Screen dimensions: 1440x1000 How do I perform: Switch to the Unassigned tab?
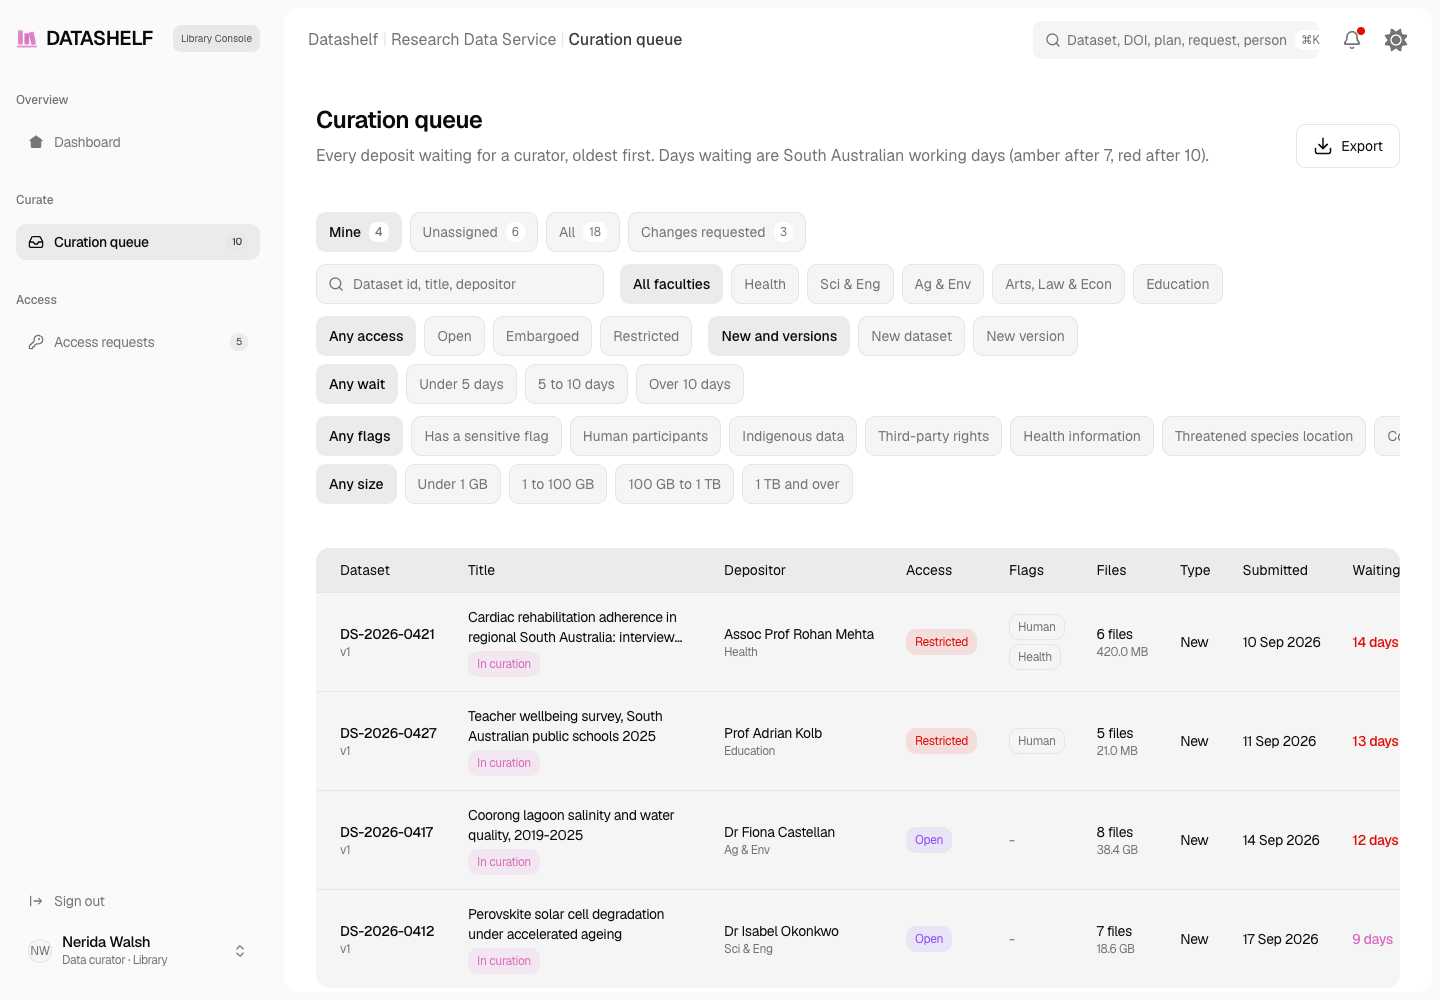click(474, 232)
